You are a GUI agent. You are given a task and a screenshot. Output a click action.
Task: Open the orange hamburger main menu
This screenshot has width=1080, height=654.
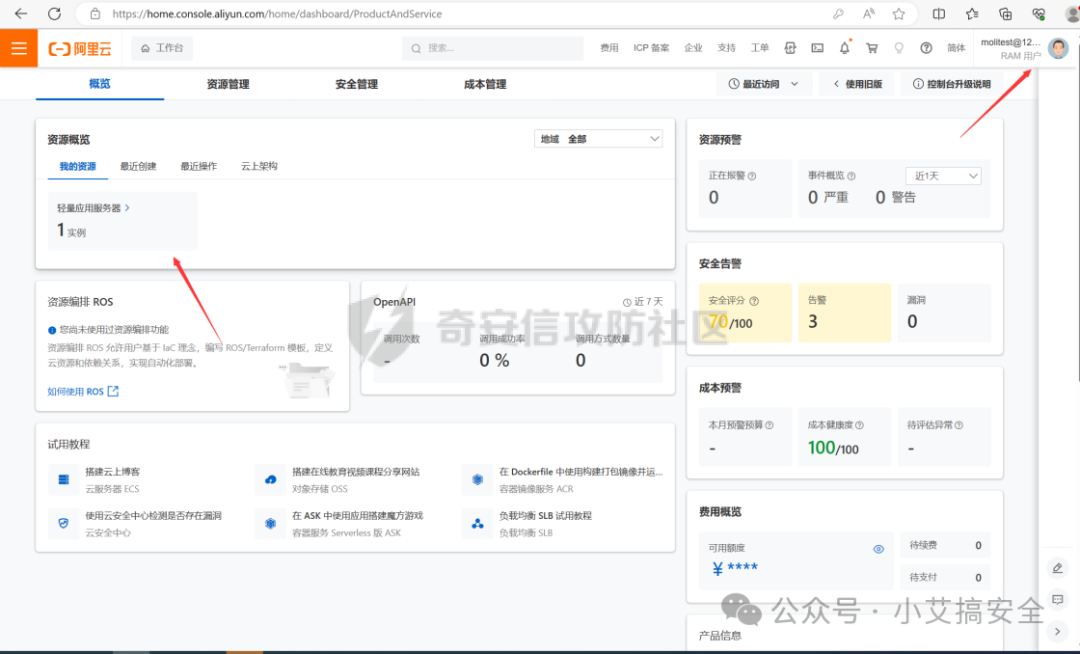19,48
